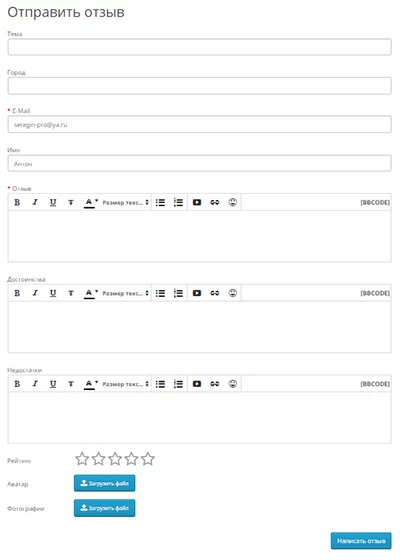Toggle bold in the Отзыв editor
This screenshot has height=560, width=400.
(17, 202)
